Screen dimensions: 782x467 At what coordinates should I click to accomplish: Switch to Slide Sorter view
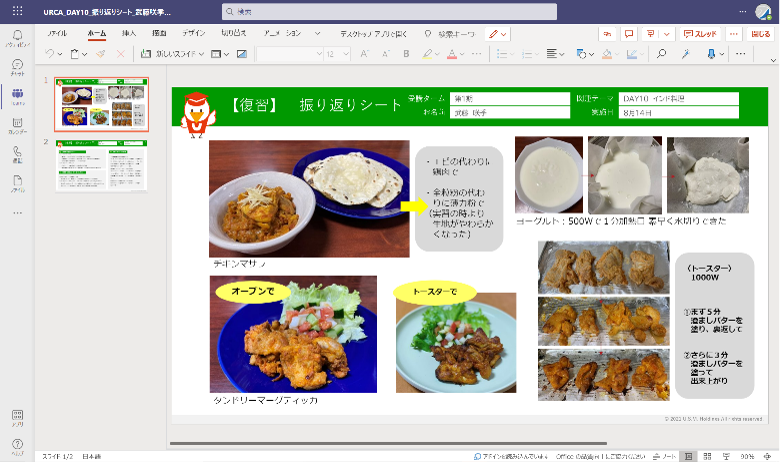[707, 457]
